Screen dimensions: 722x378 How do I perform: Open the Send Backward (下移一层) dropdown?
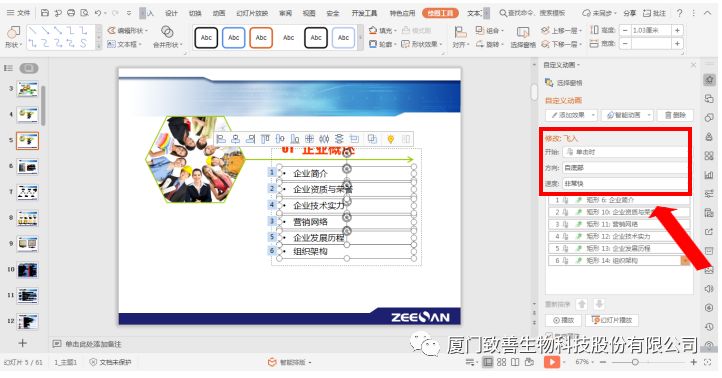[x=561, y=44]
